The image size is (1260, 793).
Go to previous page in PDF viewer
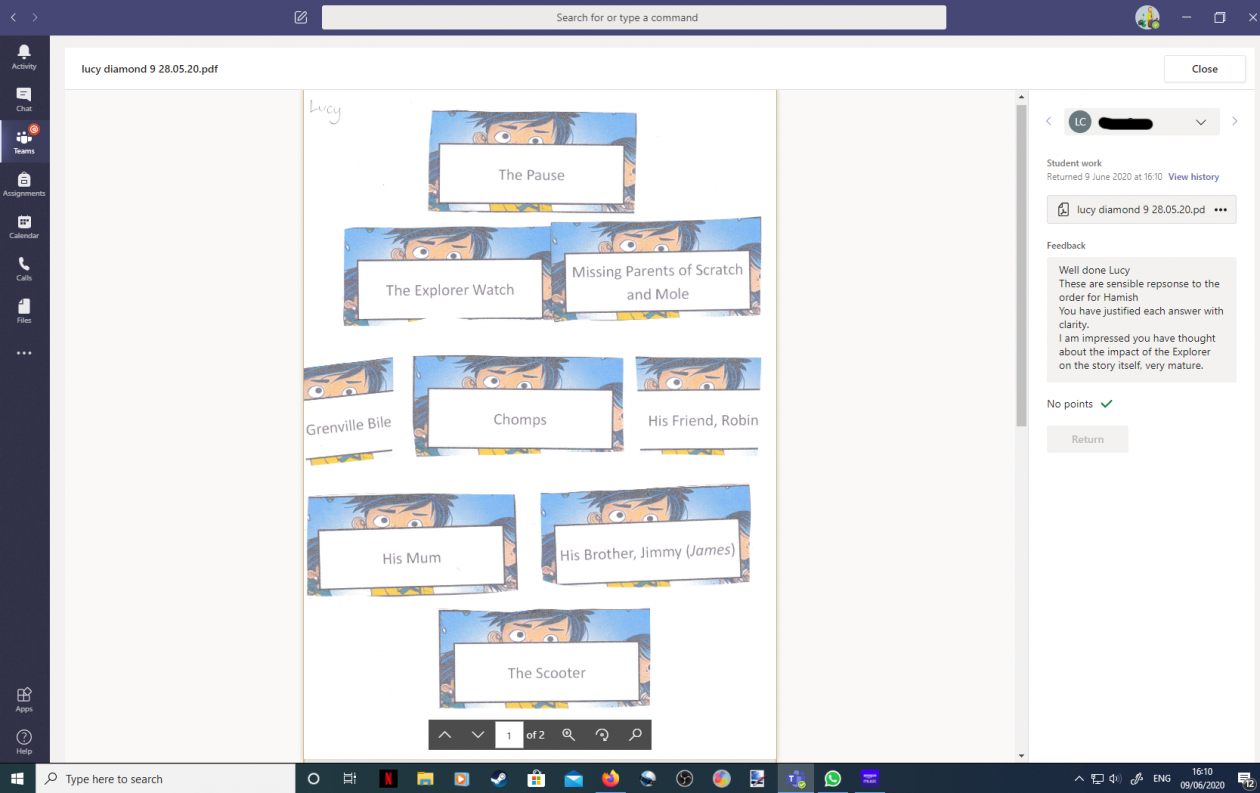pyautogui.click(x=445, y=735)
